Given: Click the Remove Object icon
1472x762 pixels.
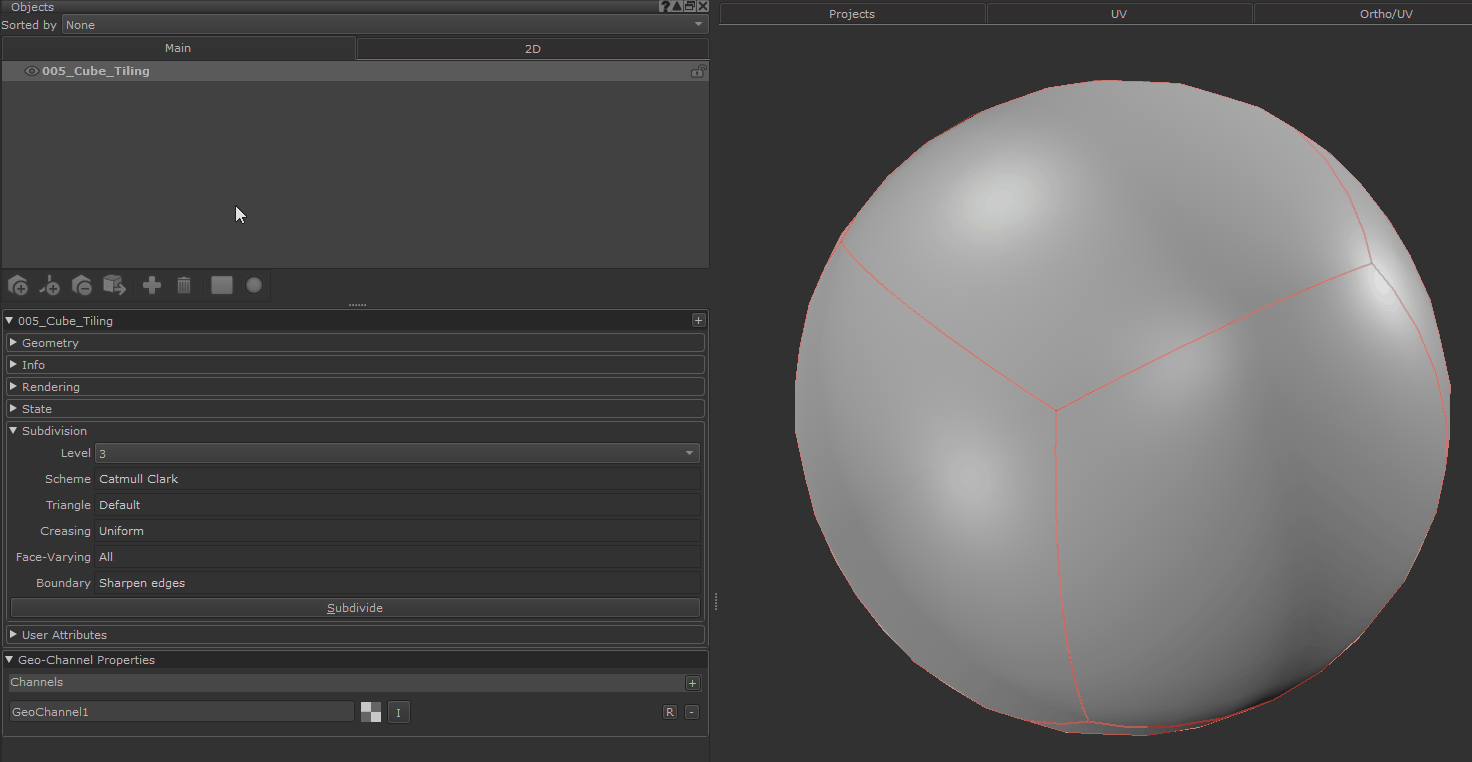Looking at the screenshot, I should [82, 286].
